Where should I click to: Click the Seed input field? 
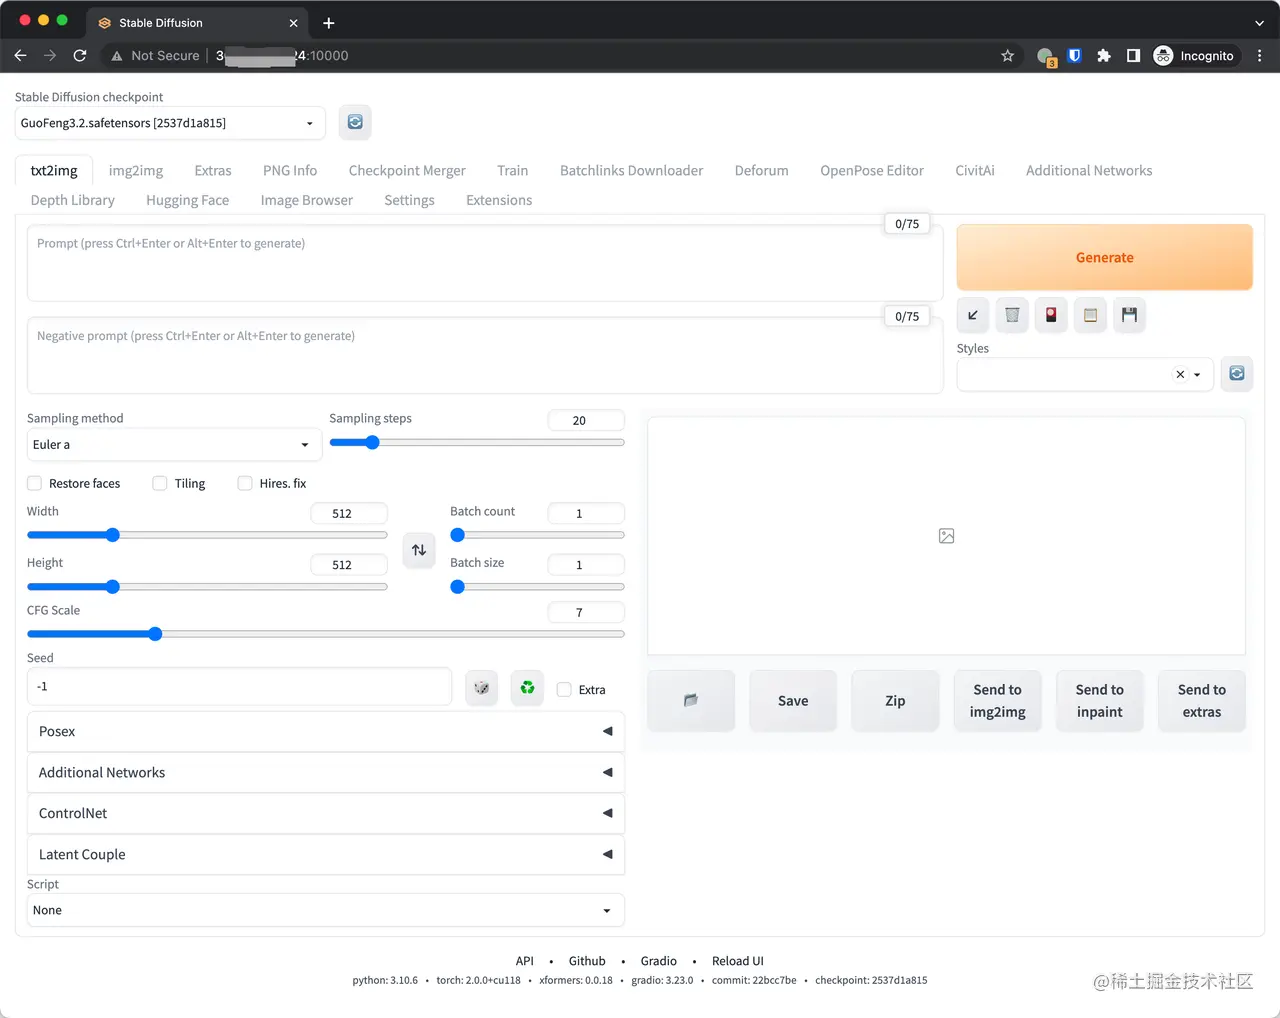(x=239, y=687)
